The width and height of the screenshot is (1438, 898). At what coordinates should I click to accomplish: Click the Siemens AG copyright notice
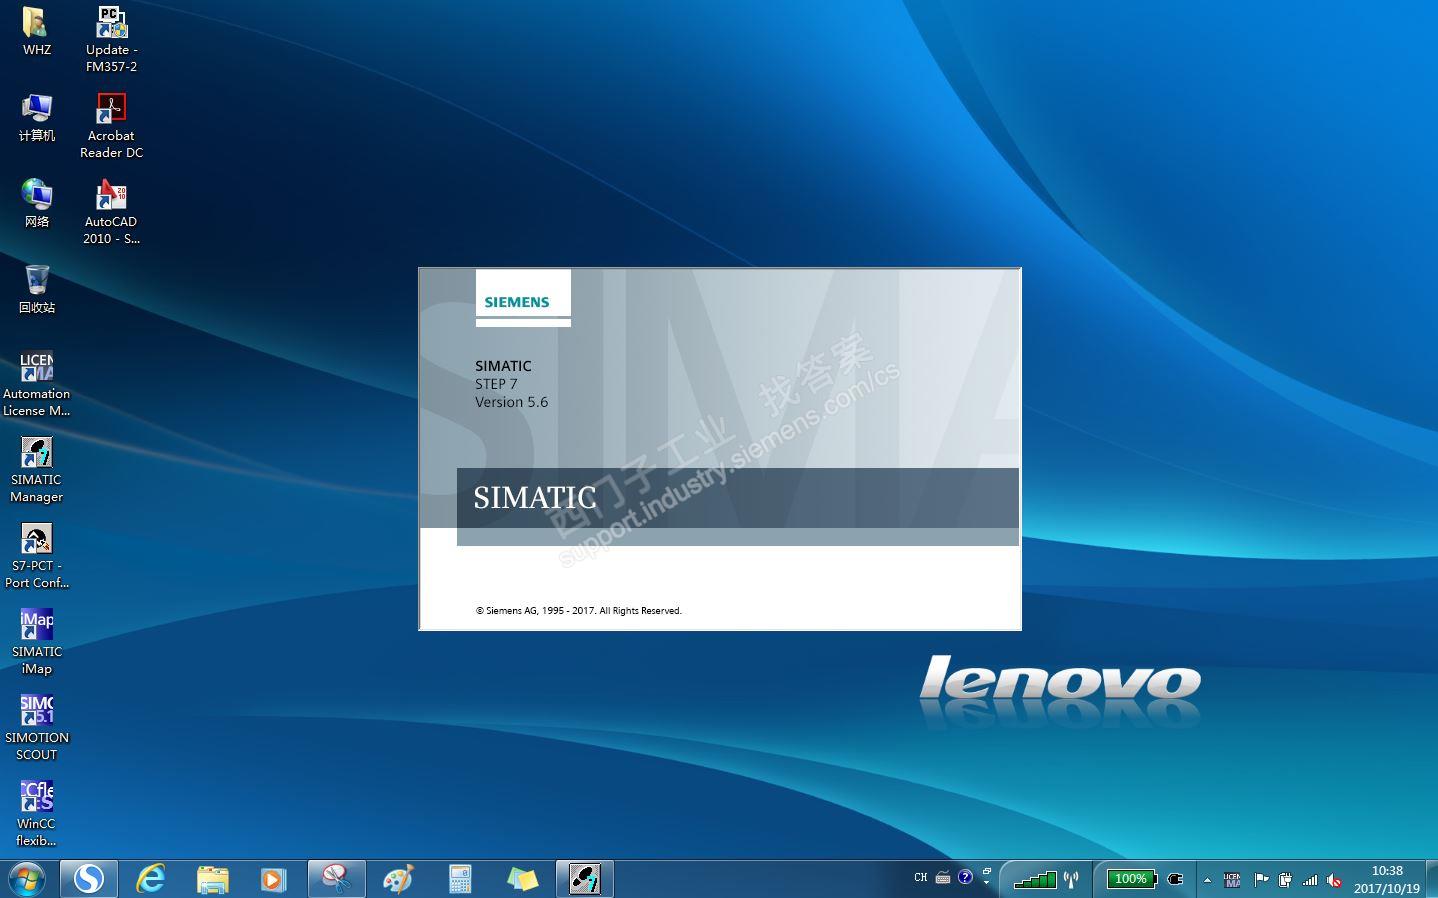pos(579,611)
